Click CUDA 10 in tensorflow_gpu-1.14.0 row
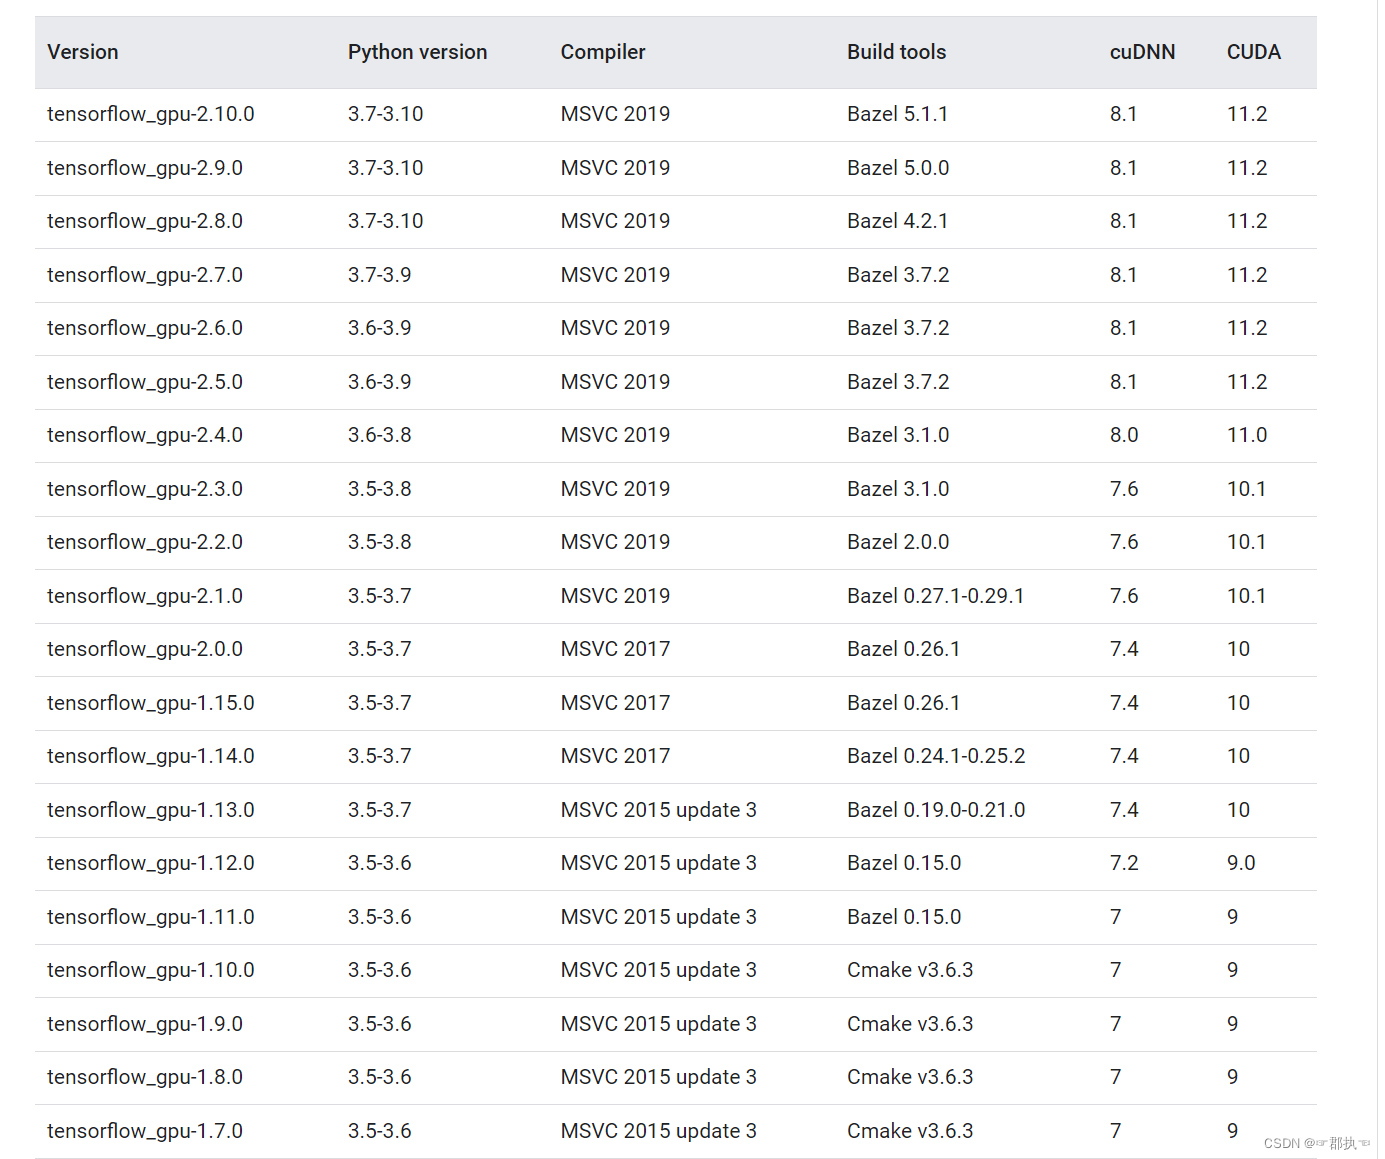Screen dimensions: 1385x1159 (1239, 756)
